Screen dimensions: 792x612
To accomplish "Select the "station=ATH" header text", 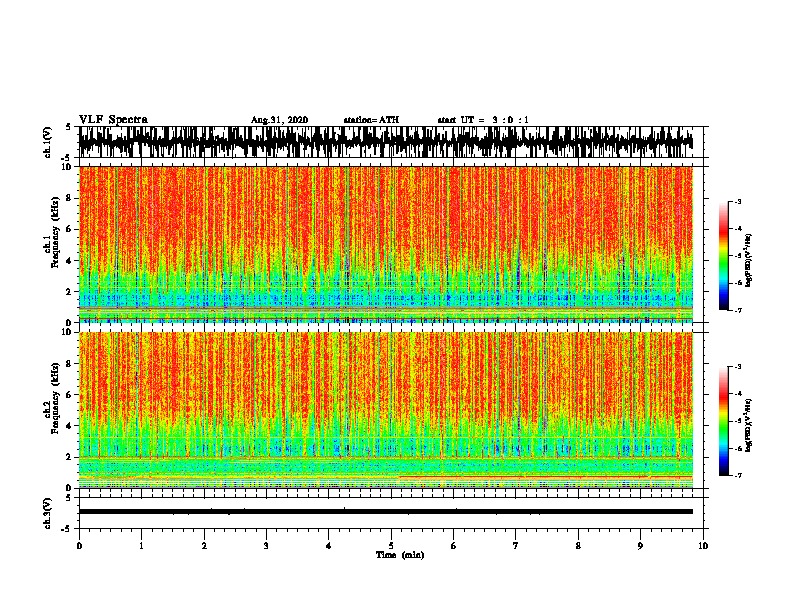I will 371,120.
